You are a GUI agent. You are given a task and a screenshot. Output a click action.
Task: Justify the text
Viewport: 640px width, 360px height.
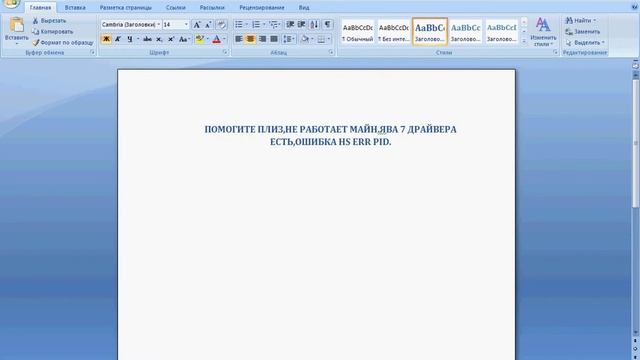[x=274, y=39]
